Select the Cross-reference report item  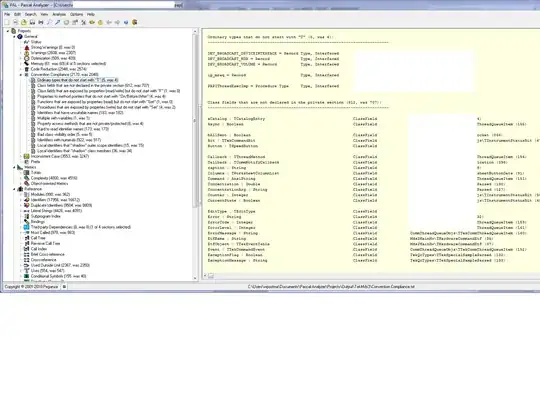(43, 260)
